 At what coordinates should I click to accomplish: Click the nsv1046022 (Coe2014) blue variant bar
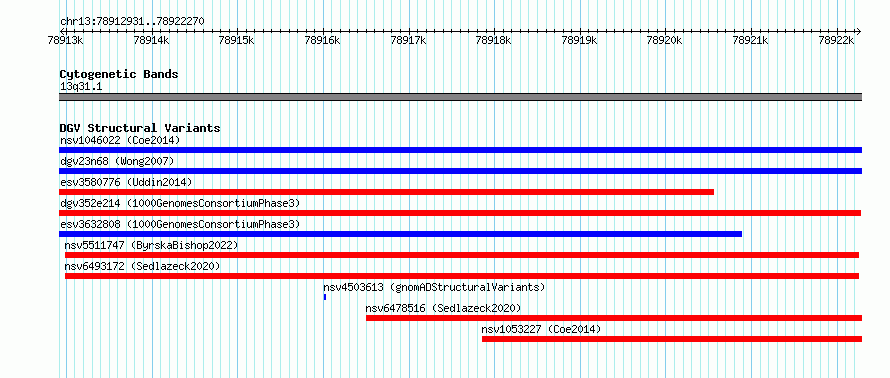(x=460, y=150)
